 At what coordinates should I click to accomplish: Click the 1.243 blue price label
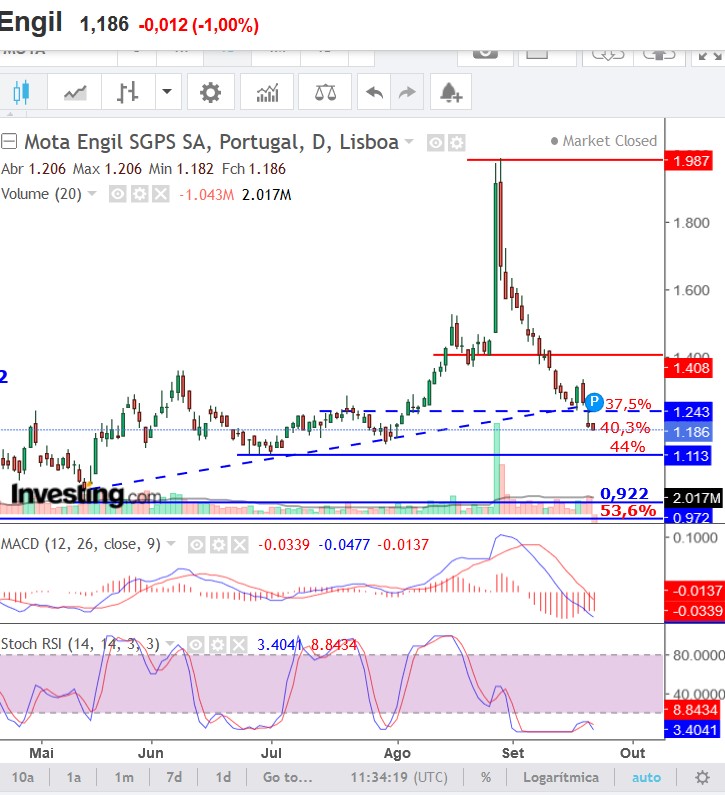[x=688, y=411]
